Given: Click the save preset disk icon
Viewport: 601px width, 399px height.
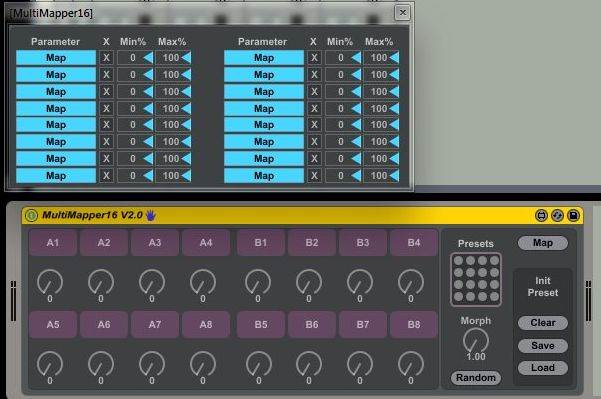Looking at the screenshot, I should 573,216.
